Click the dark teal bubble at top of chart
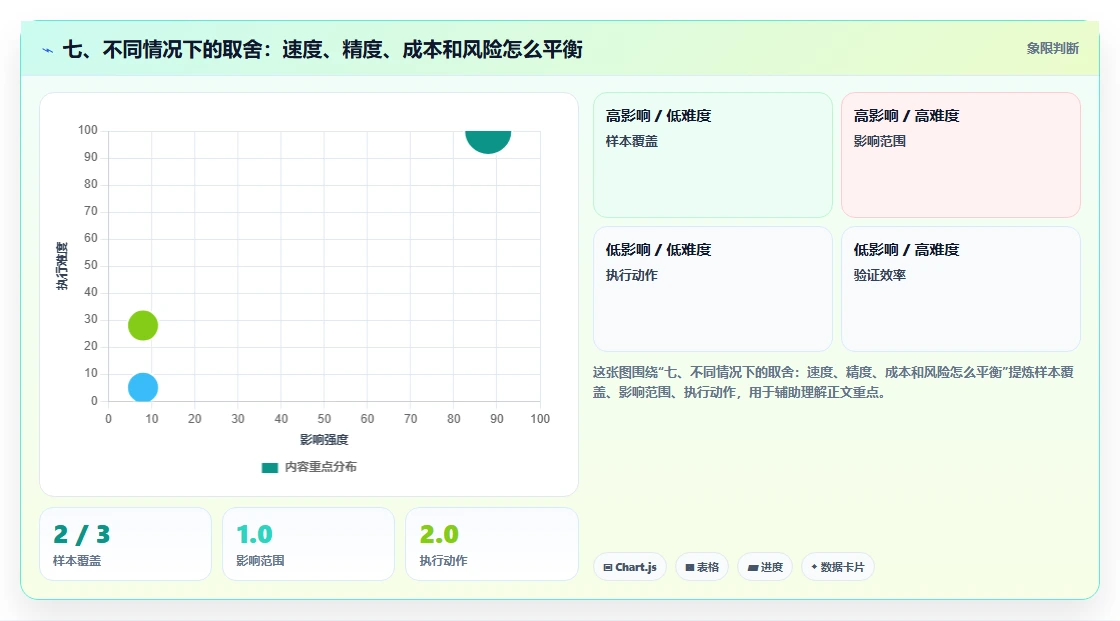The height and width of the screenshot is (621, 1120). 489,141
